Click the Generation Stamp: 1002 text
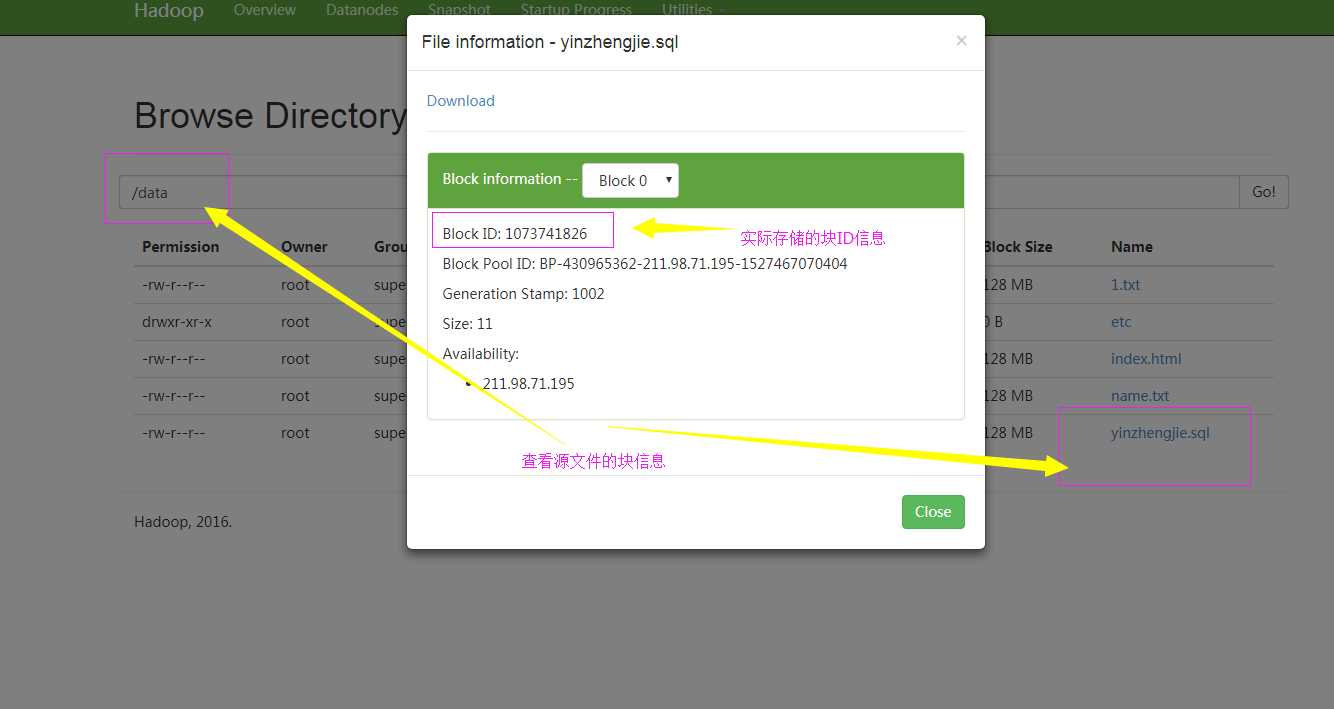Image resolution: width=1334 pixels, height=709 pixels. tap(524, 294)
